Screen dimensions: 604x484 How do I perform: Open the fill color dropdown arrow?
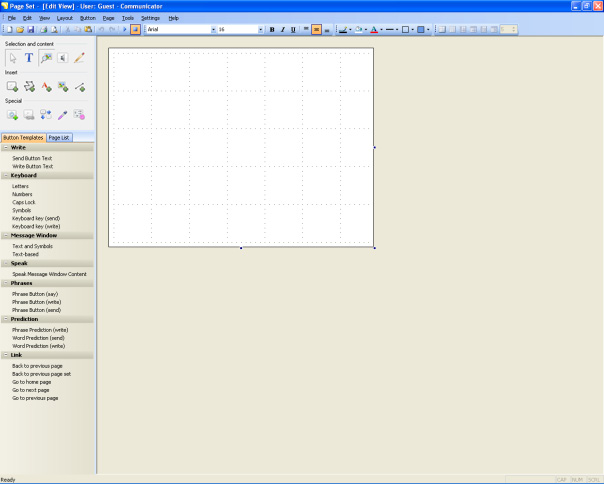tap(366, 29)
